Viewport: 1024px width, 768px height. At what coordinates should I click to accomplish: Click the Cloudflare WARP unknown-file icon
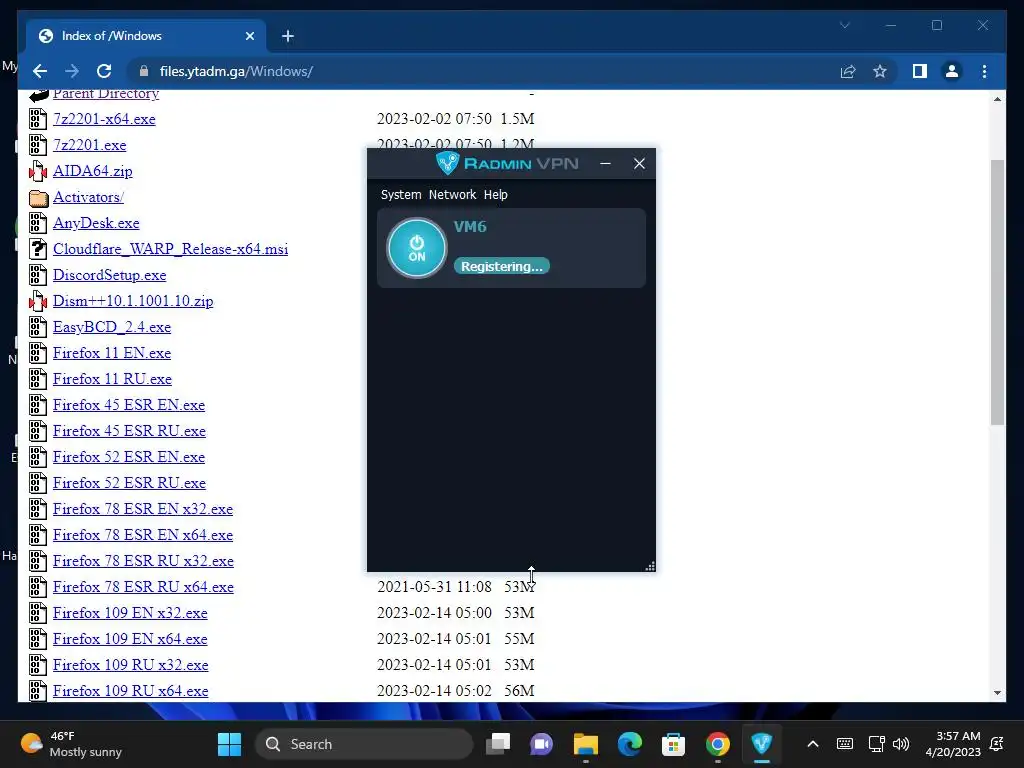(x=38, y=249)
